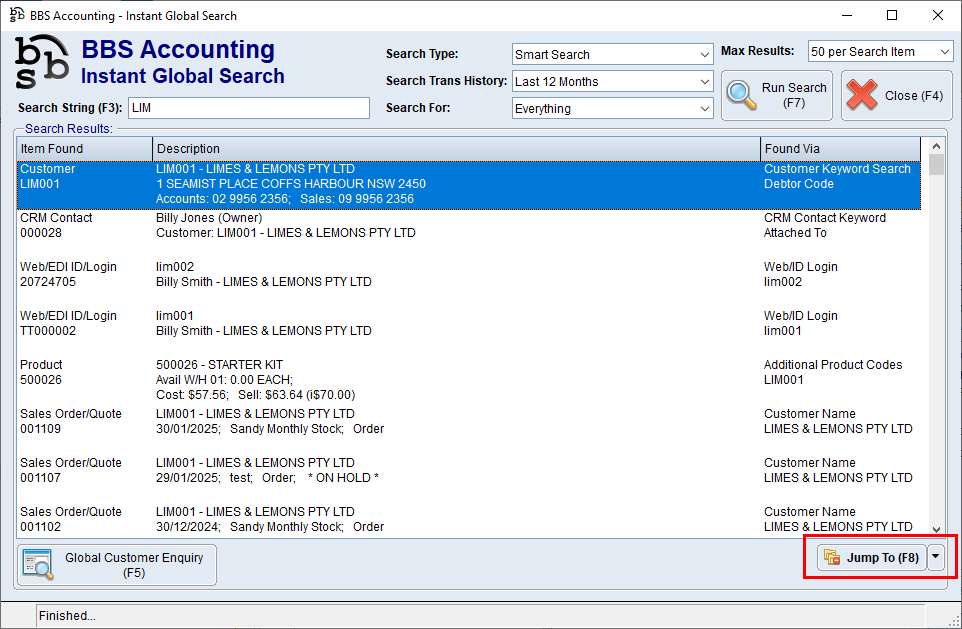Click into the Search String field
Screen dimensions: 962x629
point(248,108)
